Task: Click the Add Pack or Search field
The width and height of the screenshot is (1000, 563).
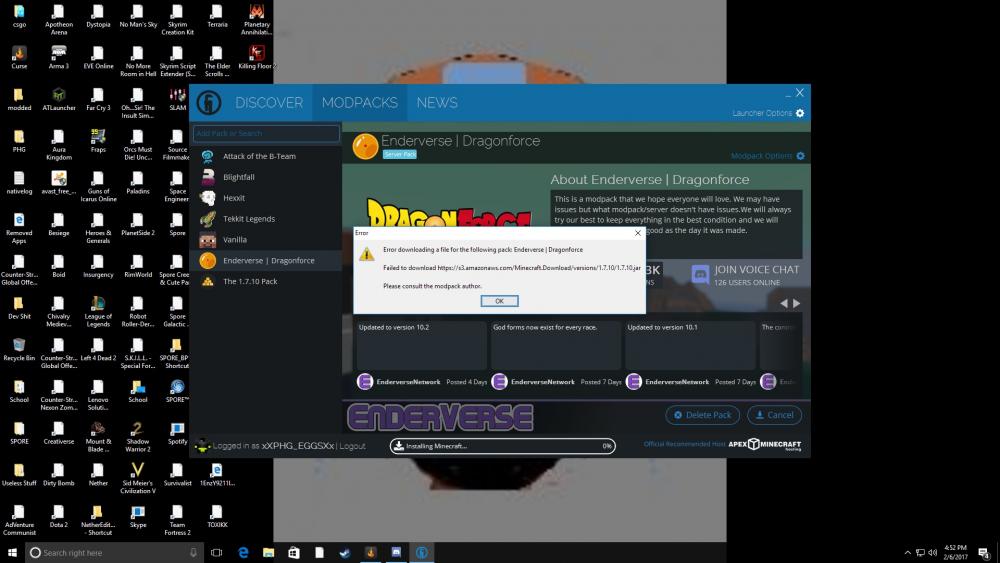Action: pyautogui.click(x=266, y=133)
